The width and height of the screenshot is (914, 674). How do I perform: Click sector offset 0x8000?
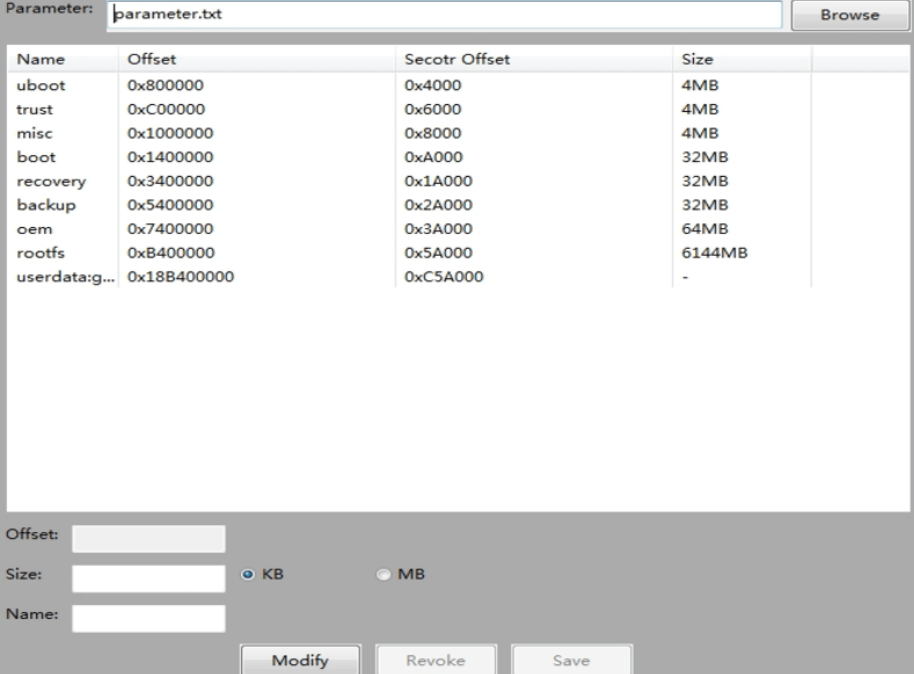(x=433, y=133)
